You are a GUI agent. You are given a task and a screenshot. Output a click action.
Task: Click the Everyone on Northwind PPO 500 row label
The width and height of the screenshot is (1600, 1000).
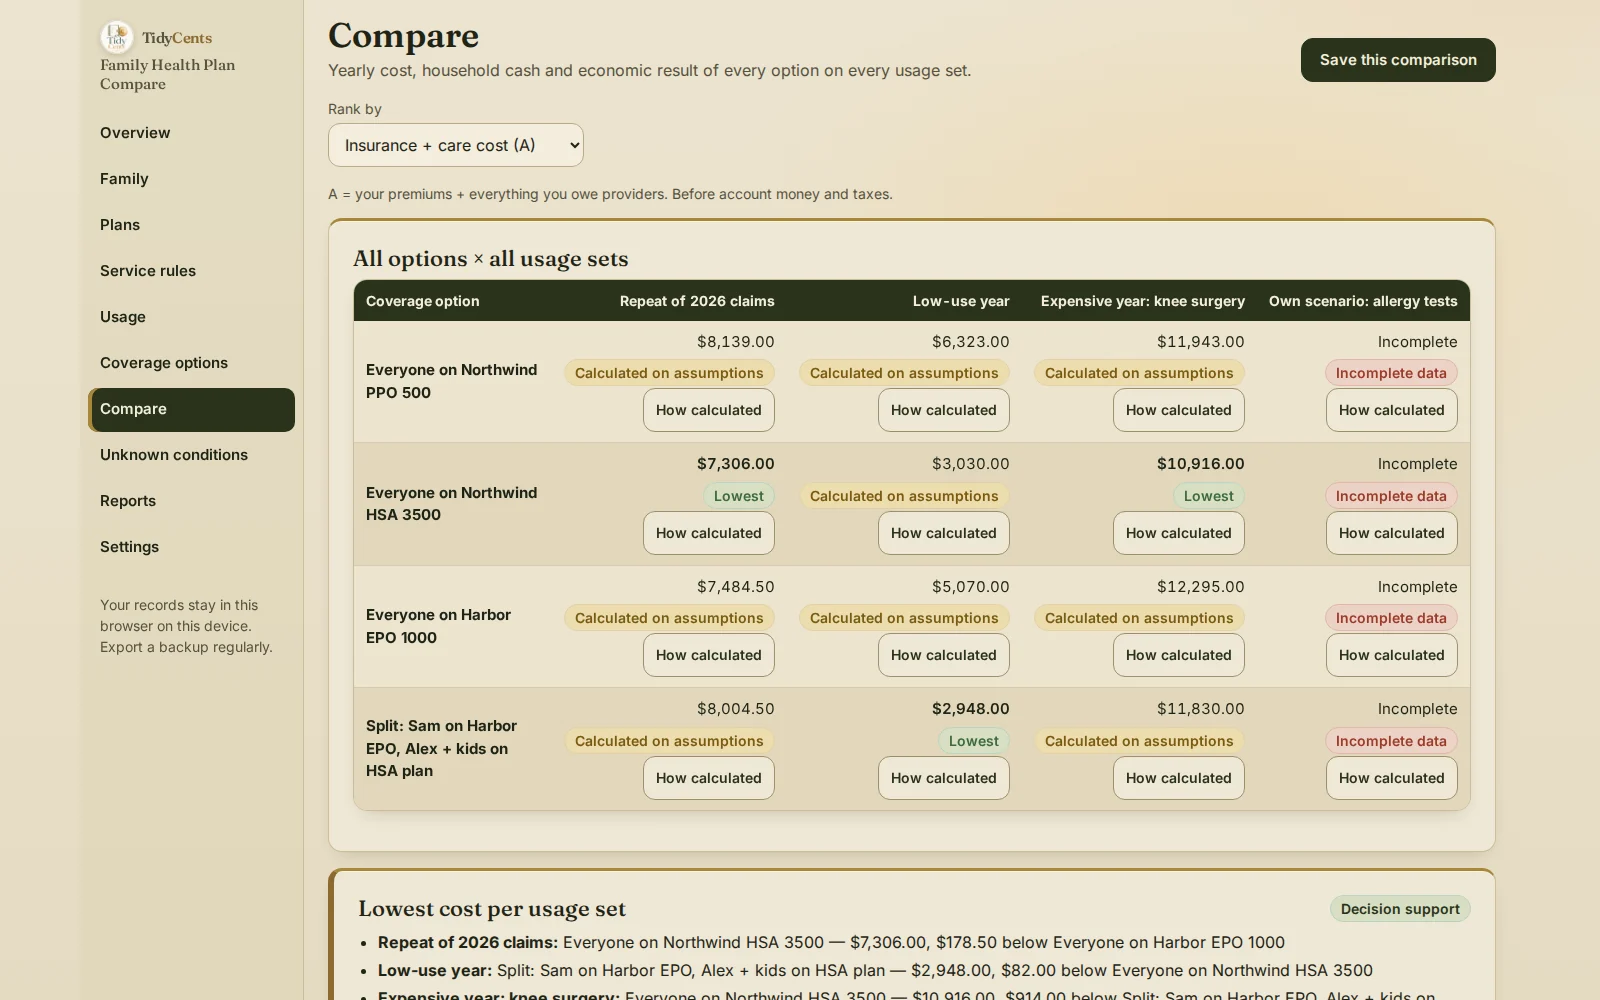tap(452, 381)
